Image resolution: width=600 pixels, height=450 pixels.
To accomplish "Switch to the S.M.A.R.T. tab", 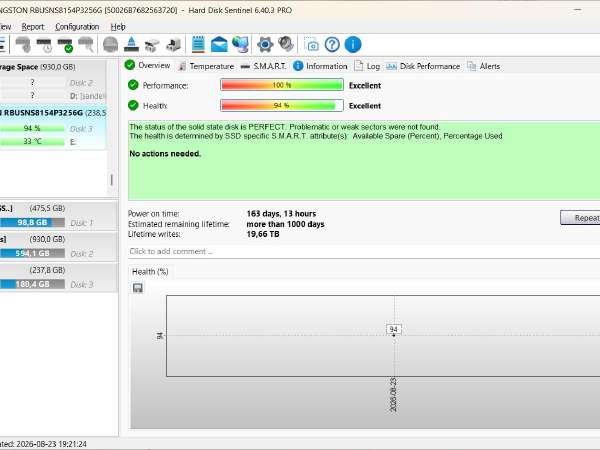I will point(264,66).
